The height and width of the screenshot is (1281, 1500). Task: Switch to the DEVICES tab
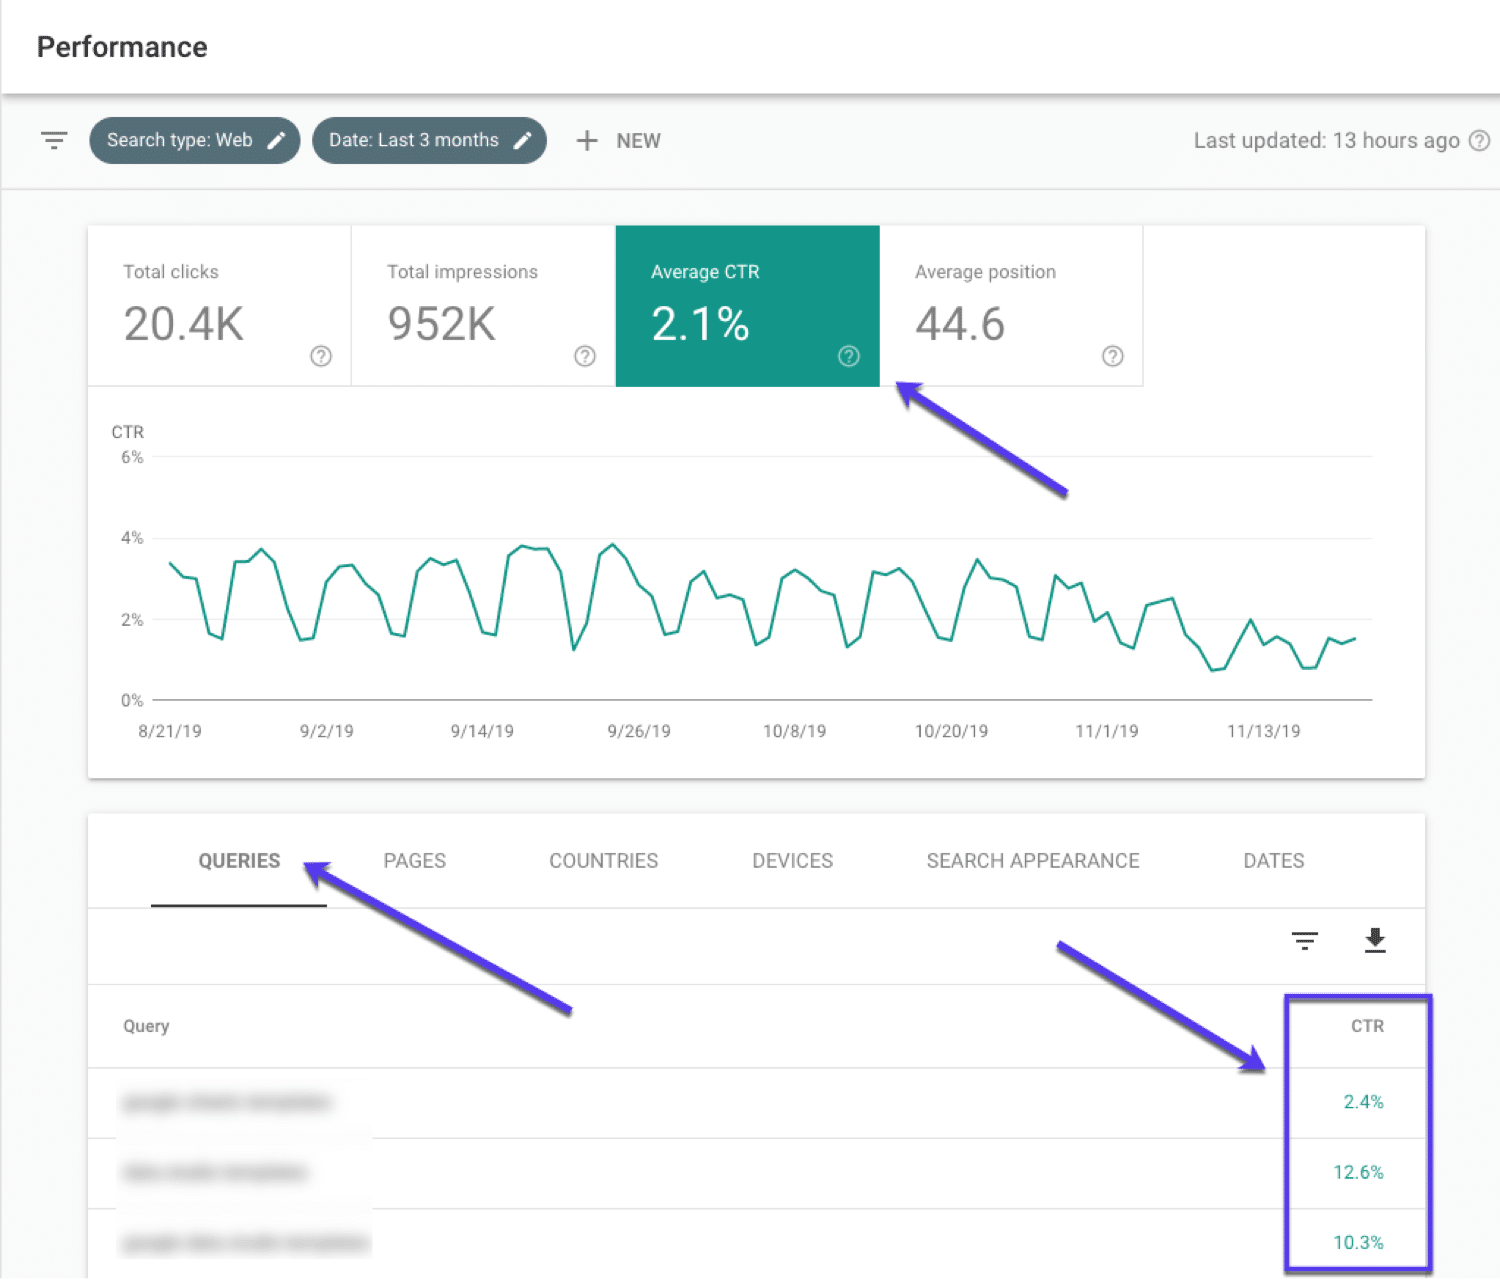(x=792, y=861)
